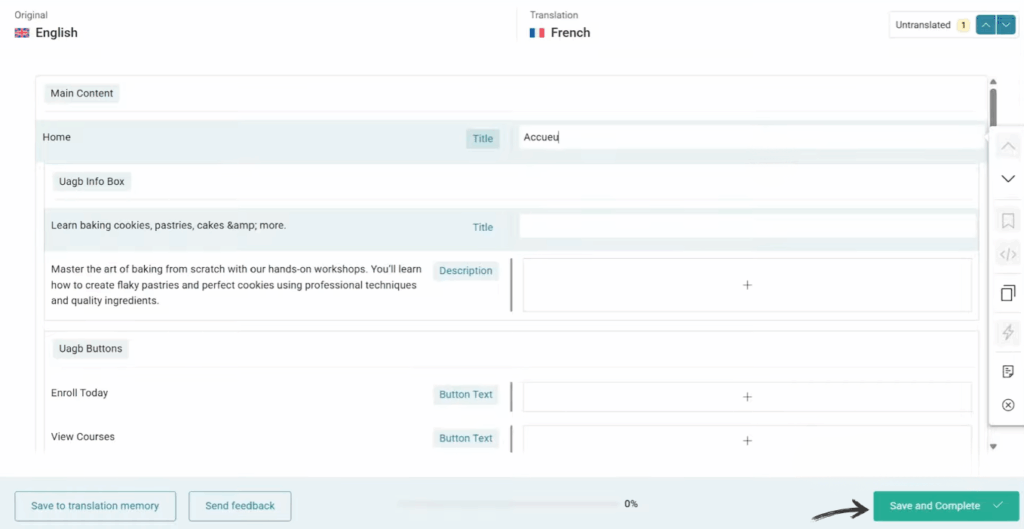Click the copy original text icon
1024x529 pixels.
(1007, 293)
